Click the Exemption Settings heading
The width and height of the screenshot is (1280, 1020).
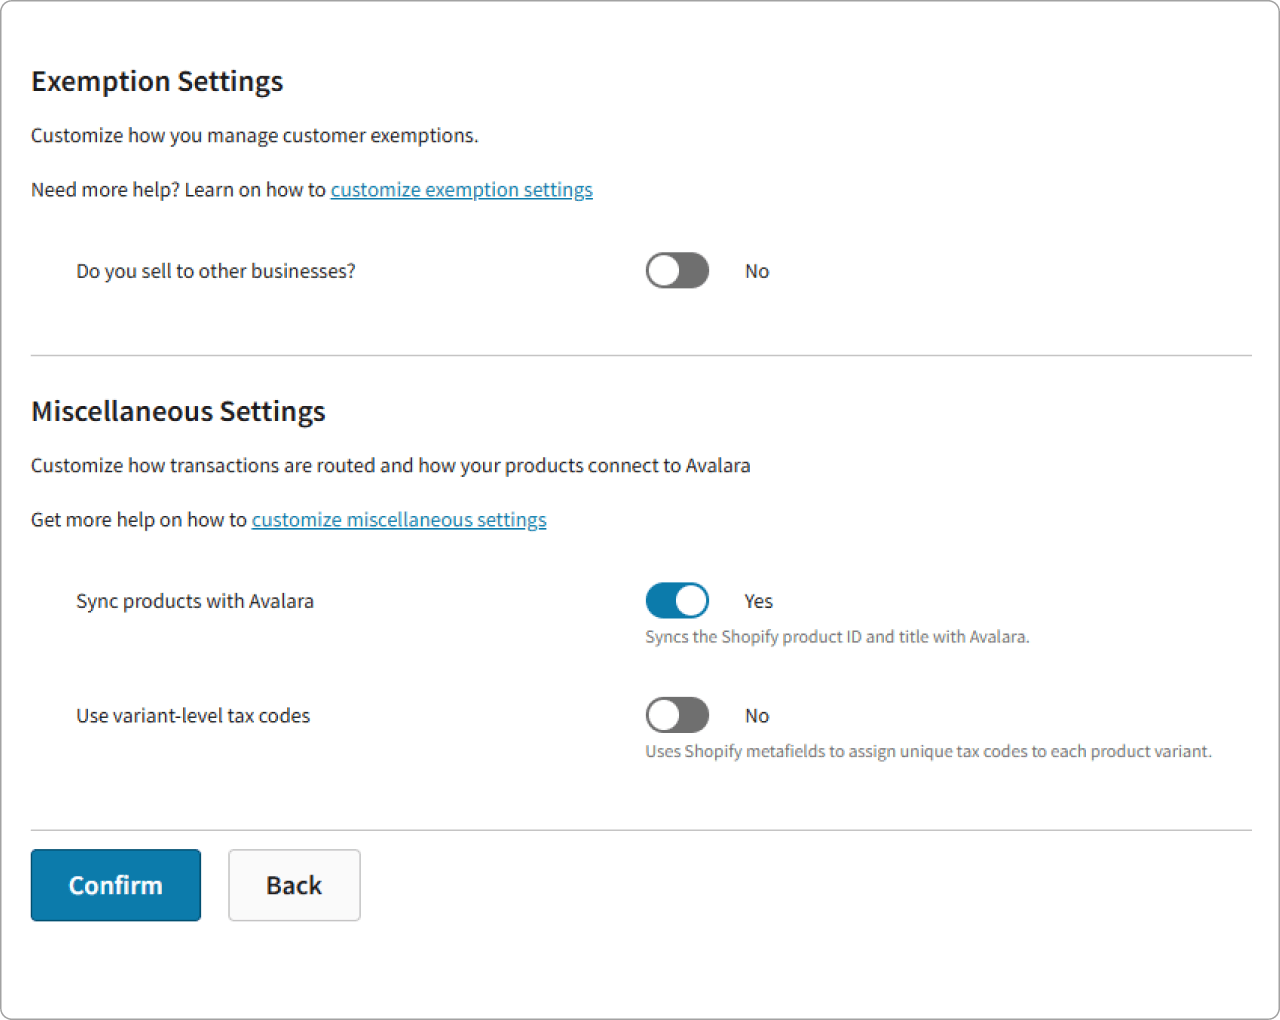(x=157, y=82)
